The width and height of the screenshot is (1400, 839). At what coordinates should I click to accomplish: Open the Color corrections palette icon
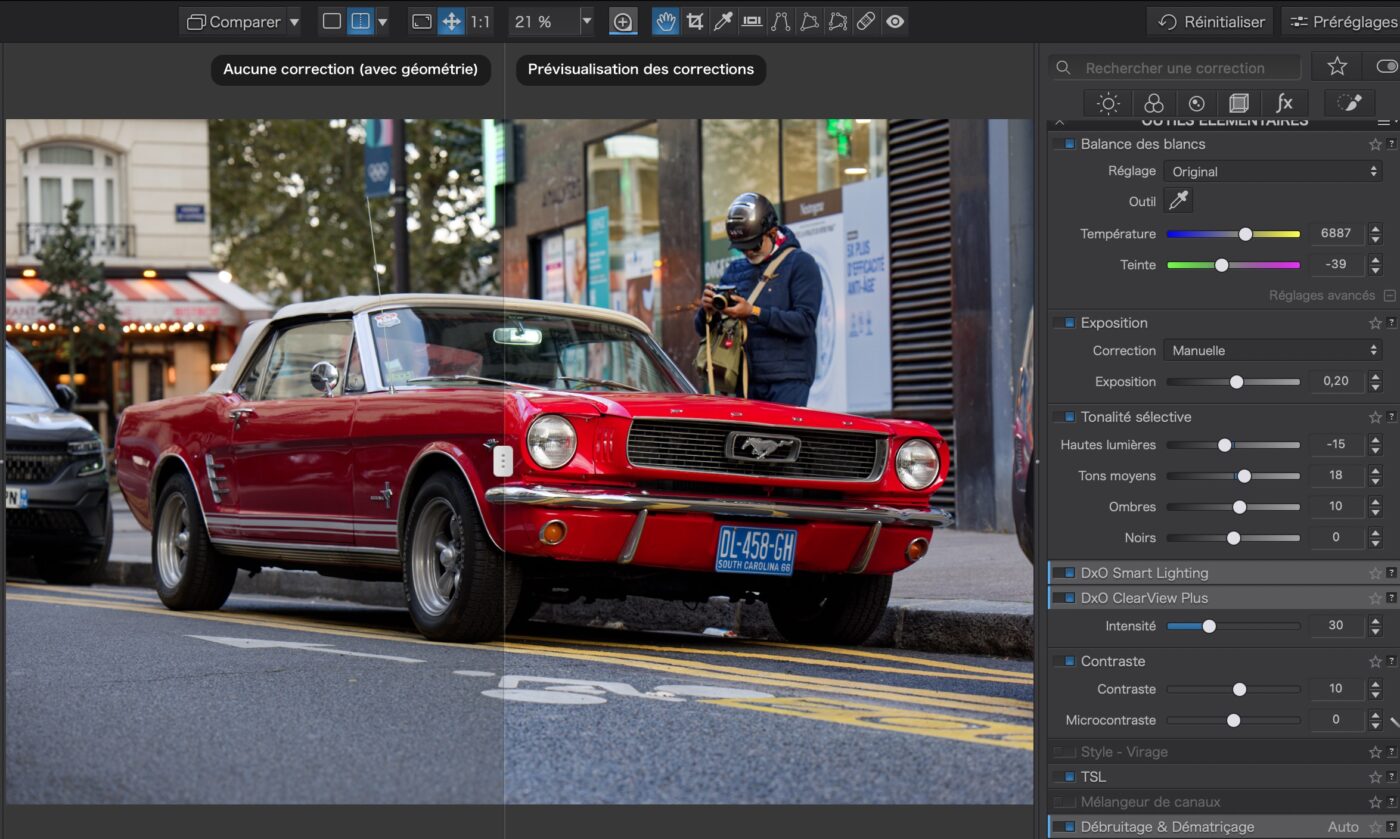click(x=1153, y=103)
